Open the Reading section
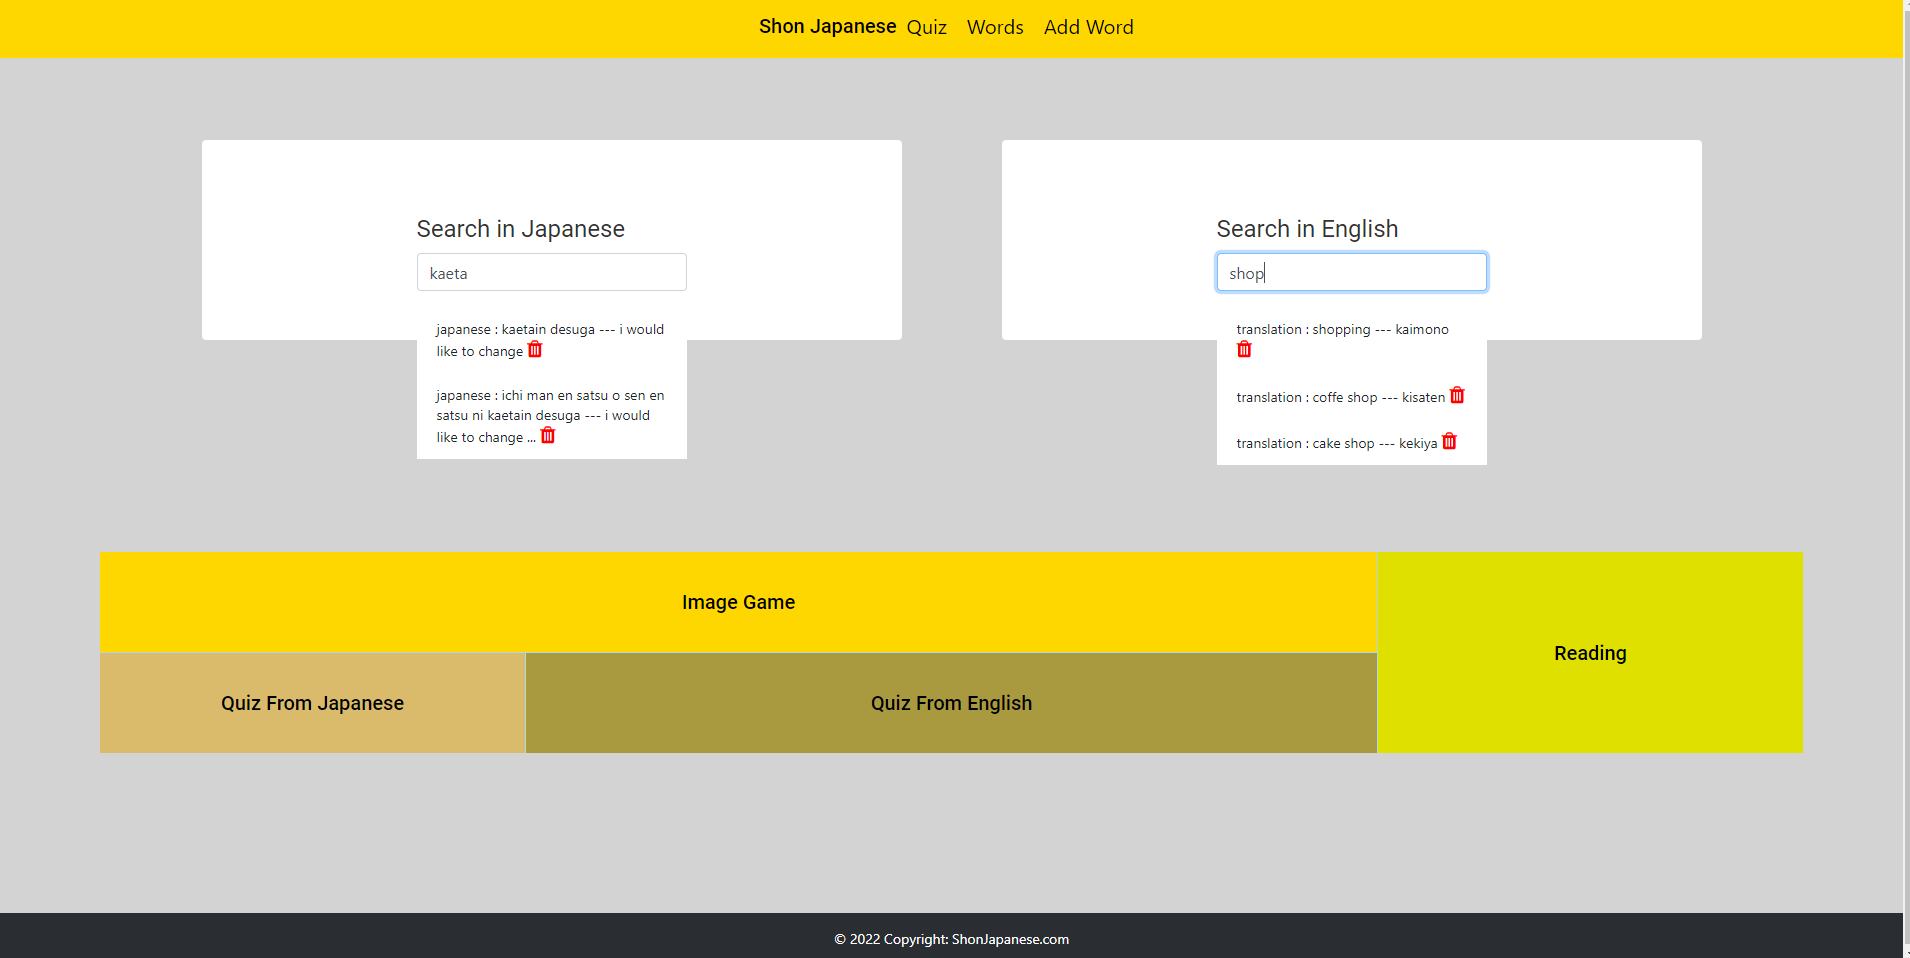1910x958 pixels. tap(1590, 653)
